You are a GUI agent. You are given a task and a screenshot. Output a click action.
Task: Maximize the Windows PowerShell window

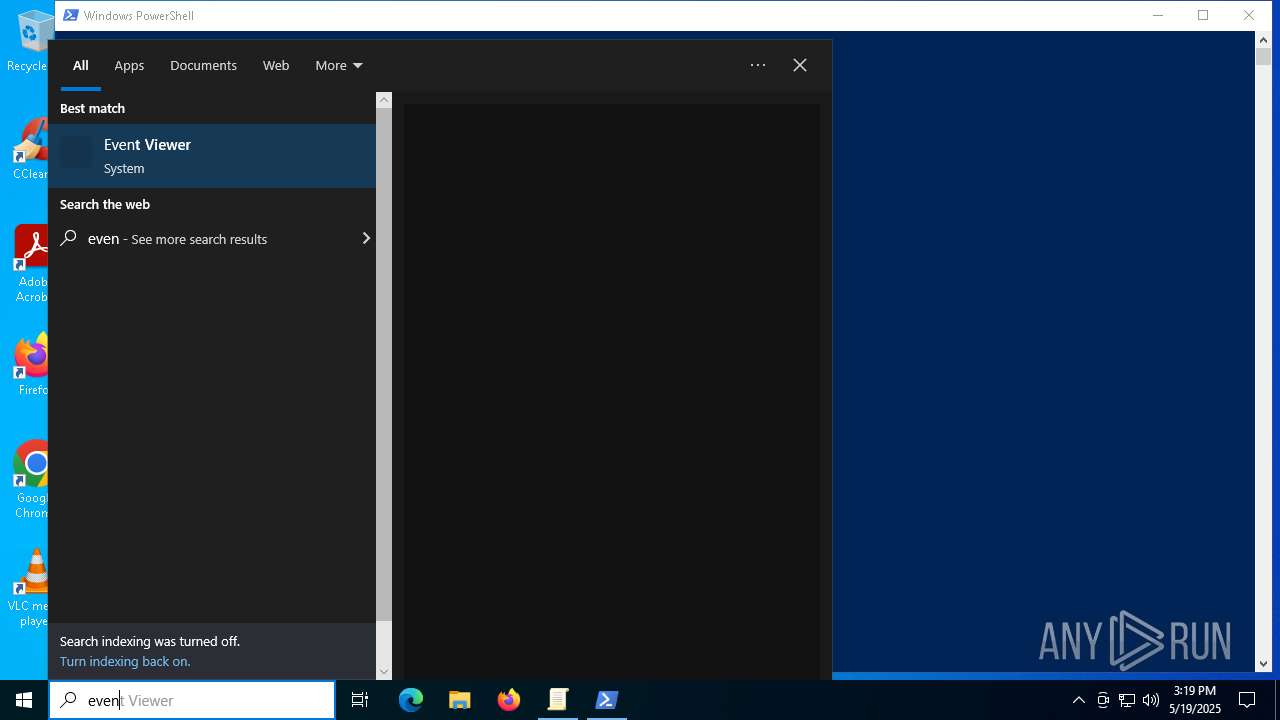(1203, 15)
